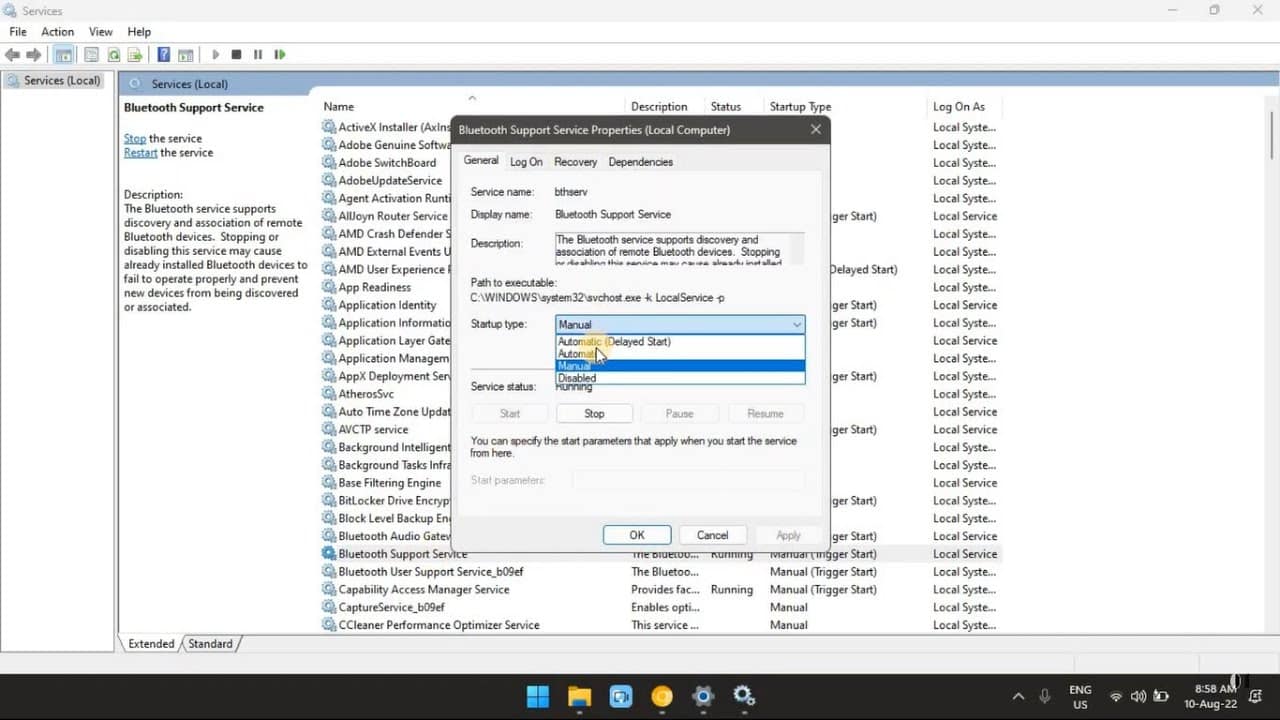Click the Restart Service icon in toolbar
The height and width of the screenshot is (720, 1280).
(x=280, y=54)
